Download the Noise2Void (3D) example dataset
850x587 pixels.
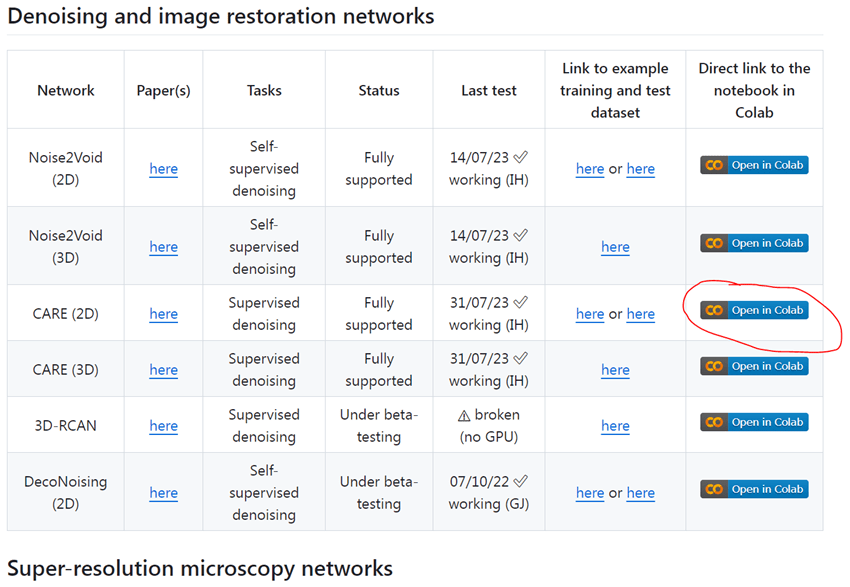click(x=615, y=247)
